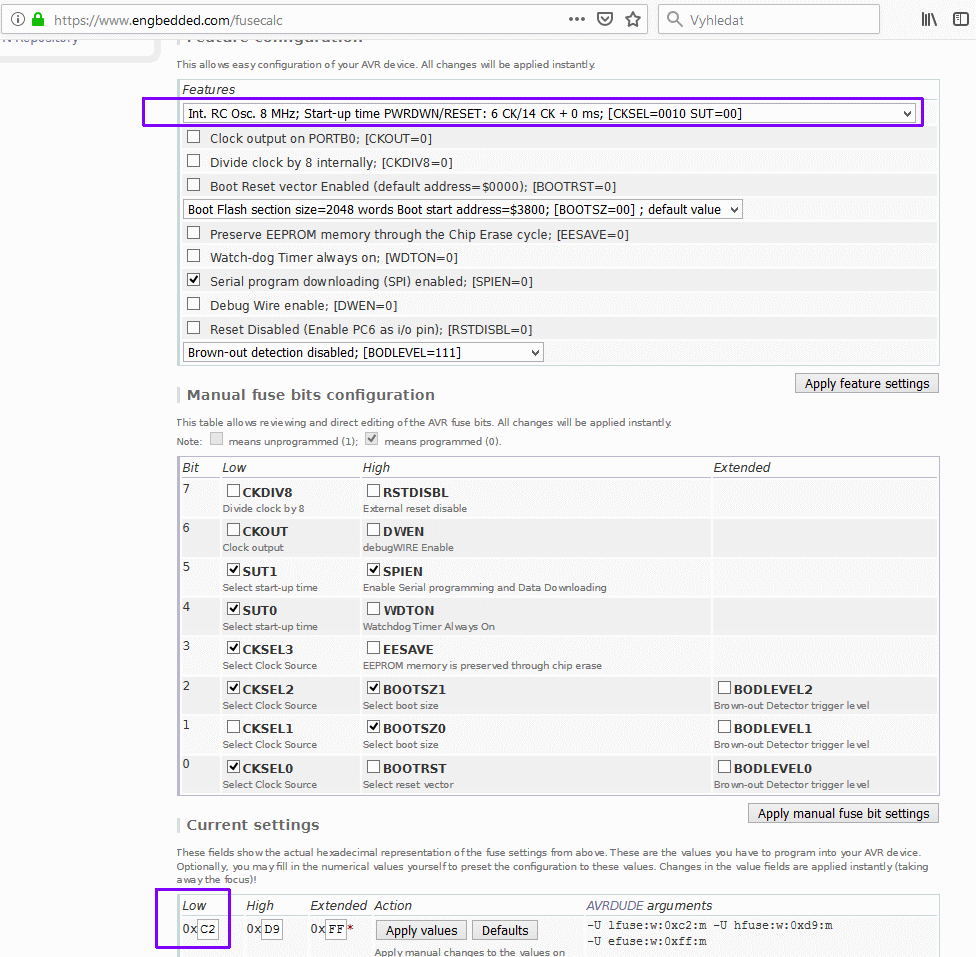Open the Firefox Library icon
Screen dimensions: 976x957
click(929, 19)
